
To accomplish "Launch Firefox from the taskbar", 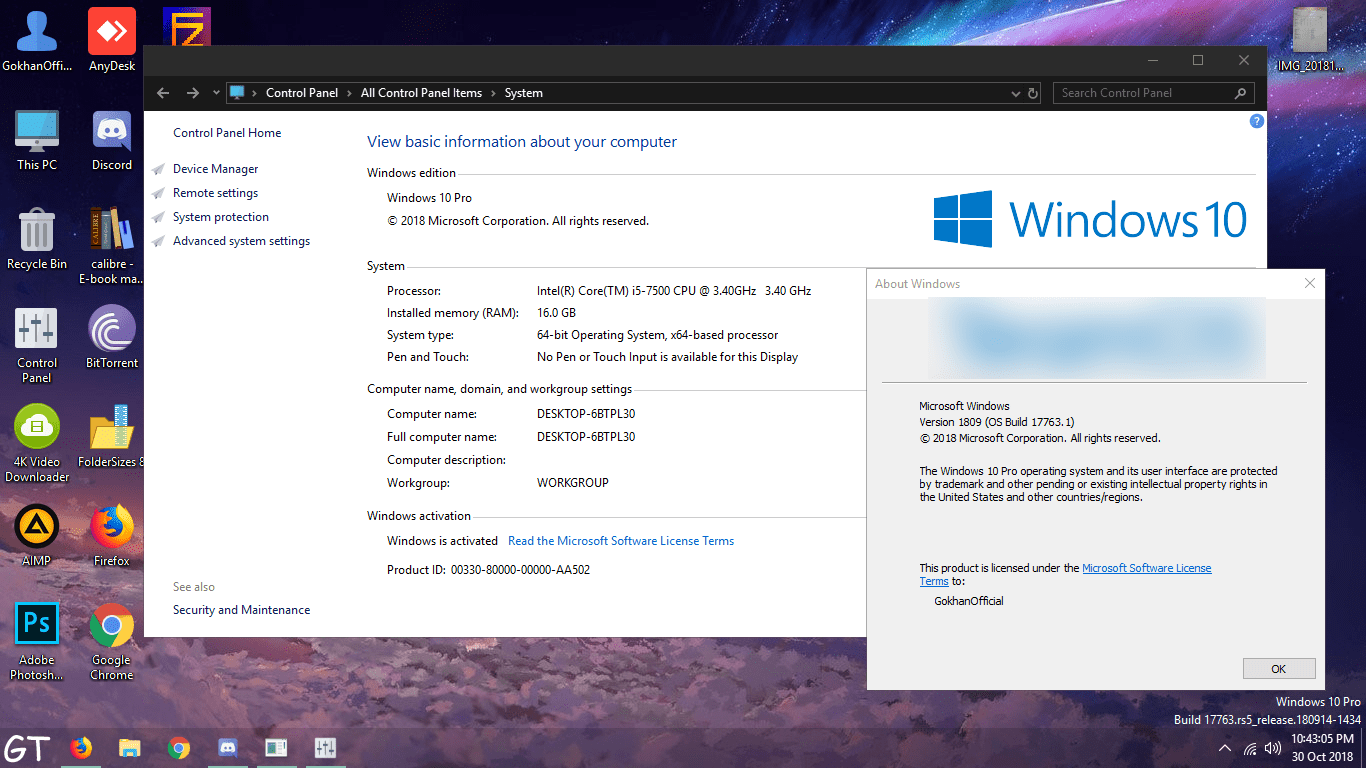I will [x=81, y=748].
